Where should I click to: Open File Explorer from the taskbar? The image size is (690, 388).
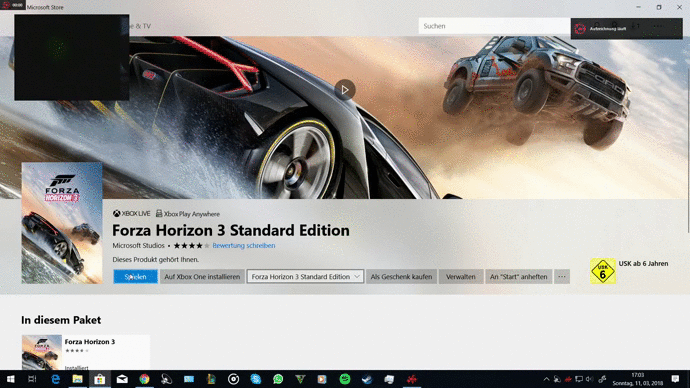coord(77,379)
